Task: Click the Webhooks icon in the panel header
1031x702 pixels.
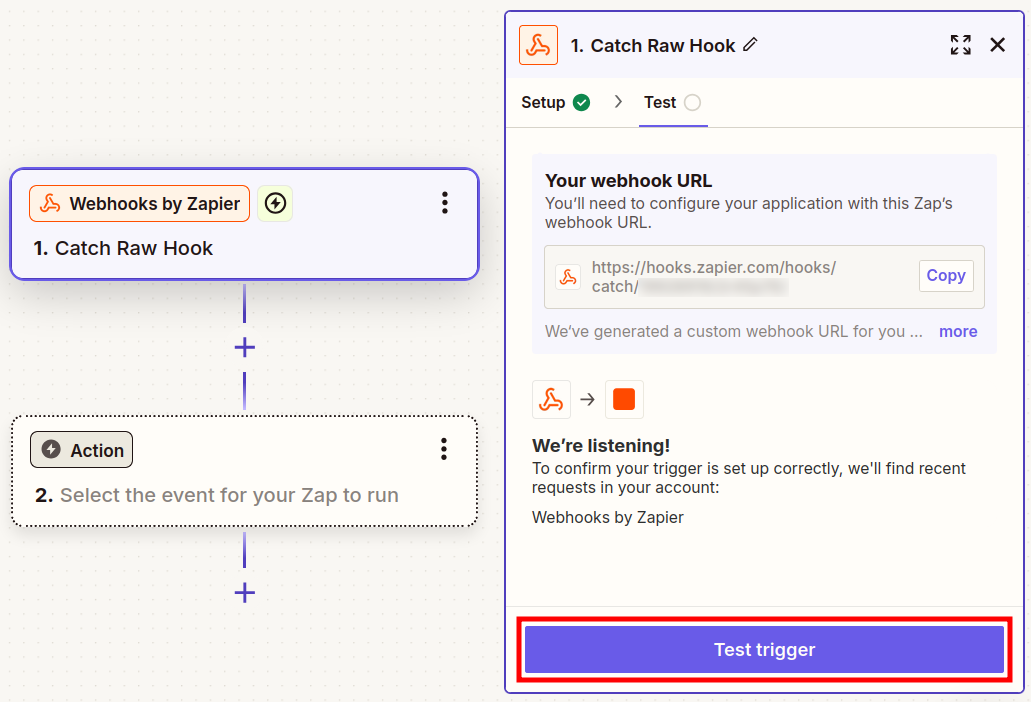Action: tap(538, 46)
